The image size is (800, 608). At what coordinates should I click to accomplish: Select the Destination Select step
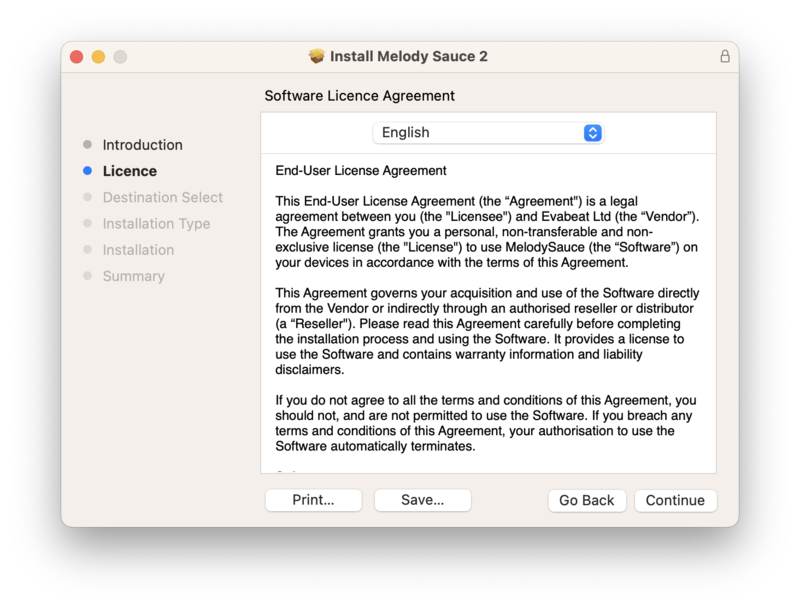pyautogui.click(x=163, y=197)
